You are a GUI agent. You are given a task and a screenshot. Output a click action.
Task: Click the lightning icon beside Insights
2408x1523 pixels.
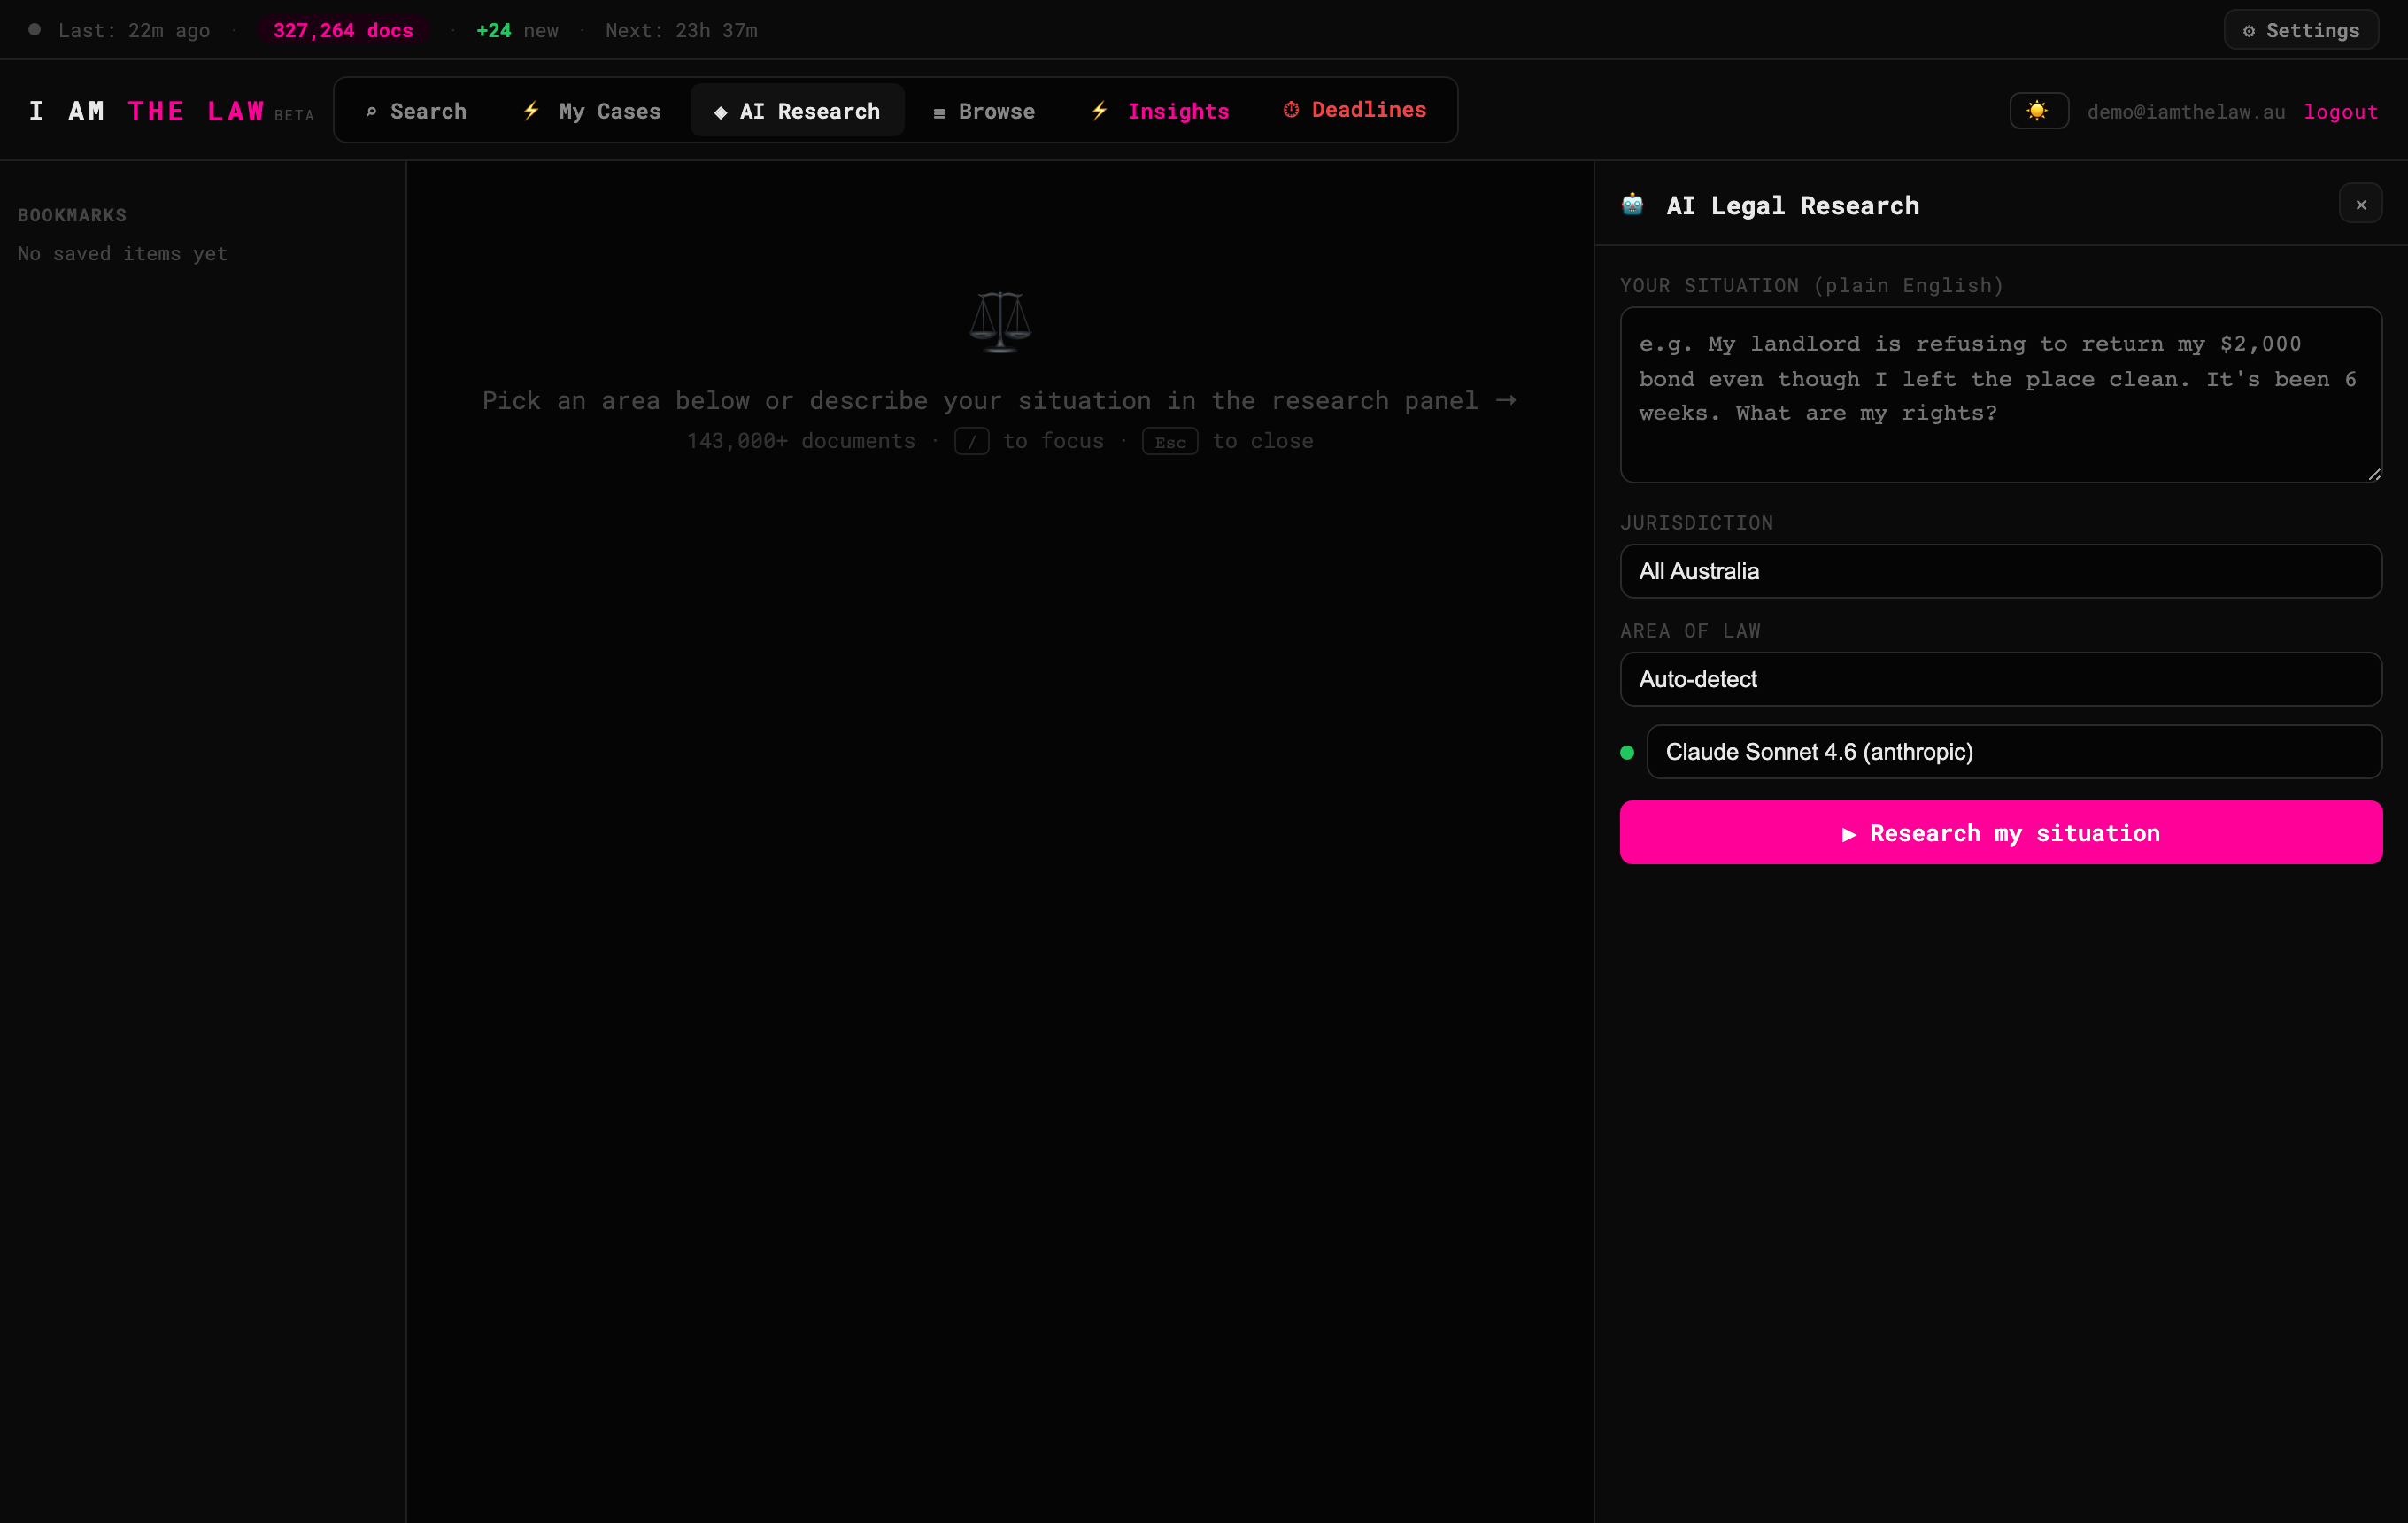(1099, 111)
